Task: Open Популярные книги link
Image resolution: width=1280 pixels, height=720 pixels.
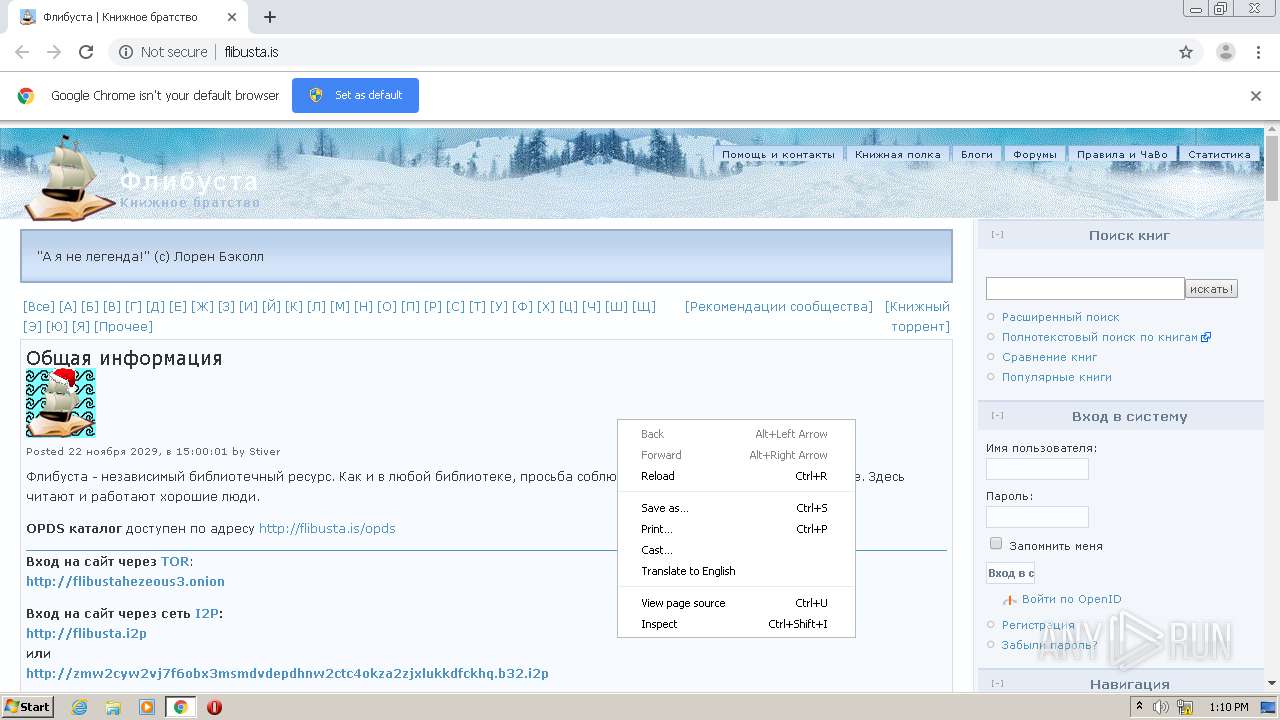Action: pyautogui.click(x=1057, y=377)
